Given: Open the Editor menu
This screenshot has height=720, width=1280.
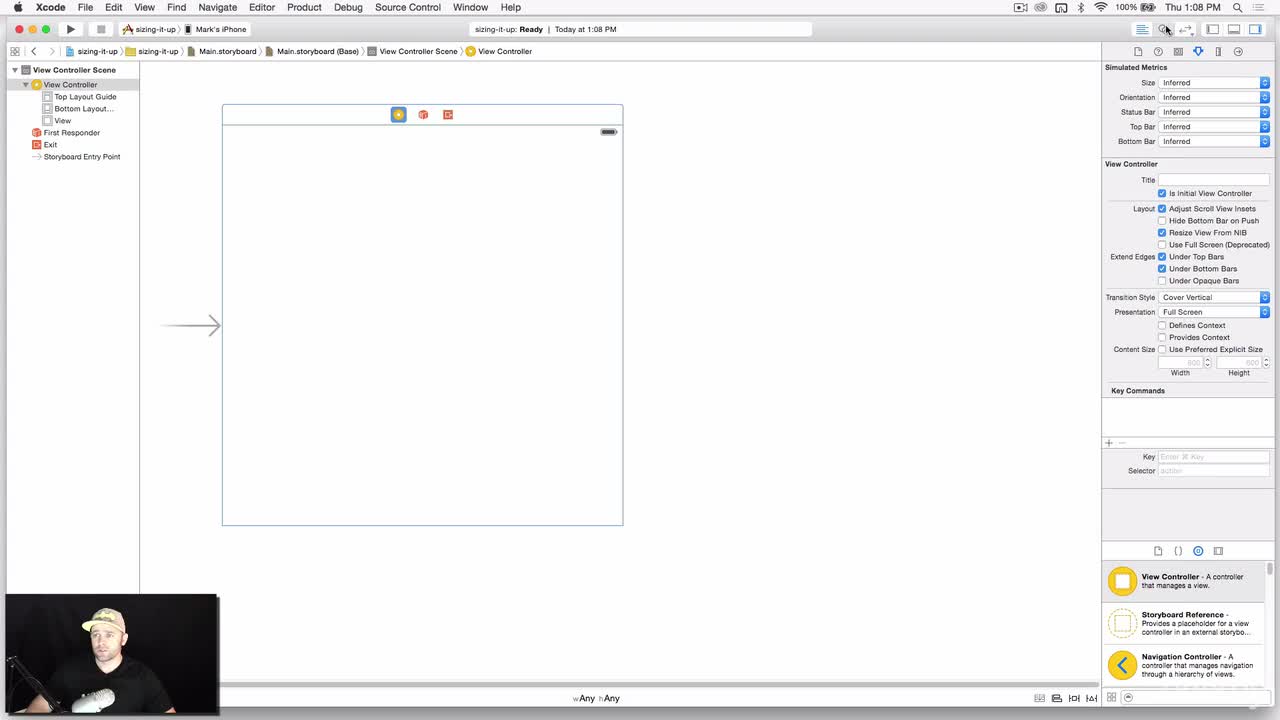Looking at the screenshot, I should pos(262,7).
